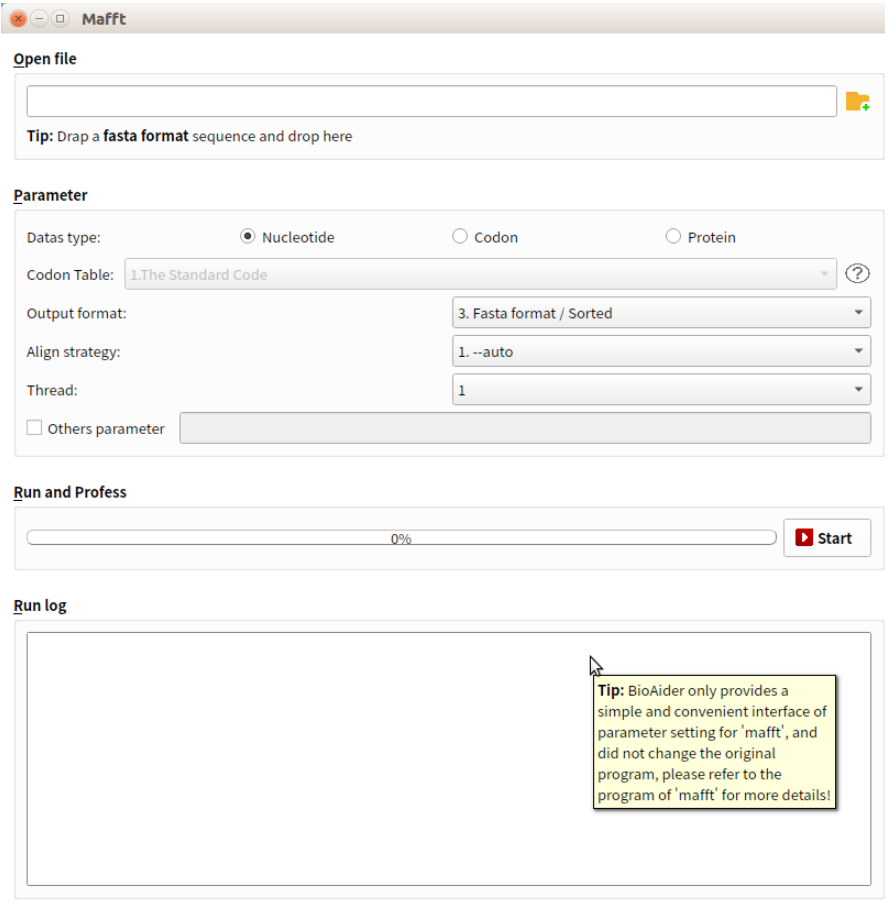Select the Nucleotide data type
This screenshot has height=903, width=885.
coord(248,236)
